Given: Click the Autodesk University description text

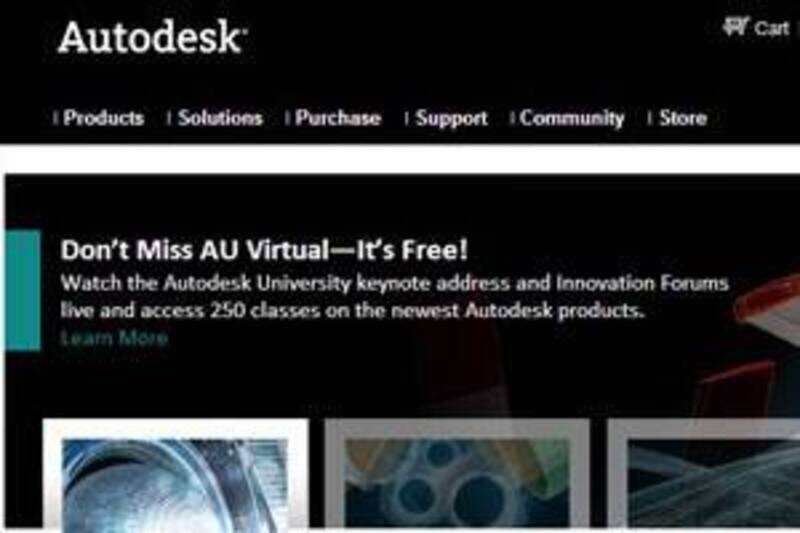Looking at the screenshot, I should [394, 296].
